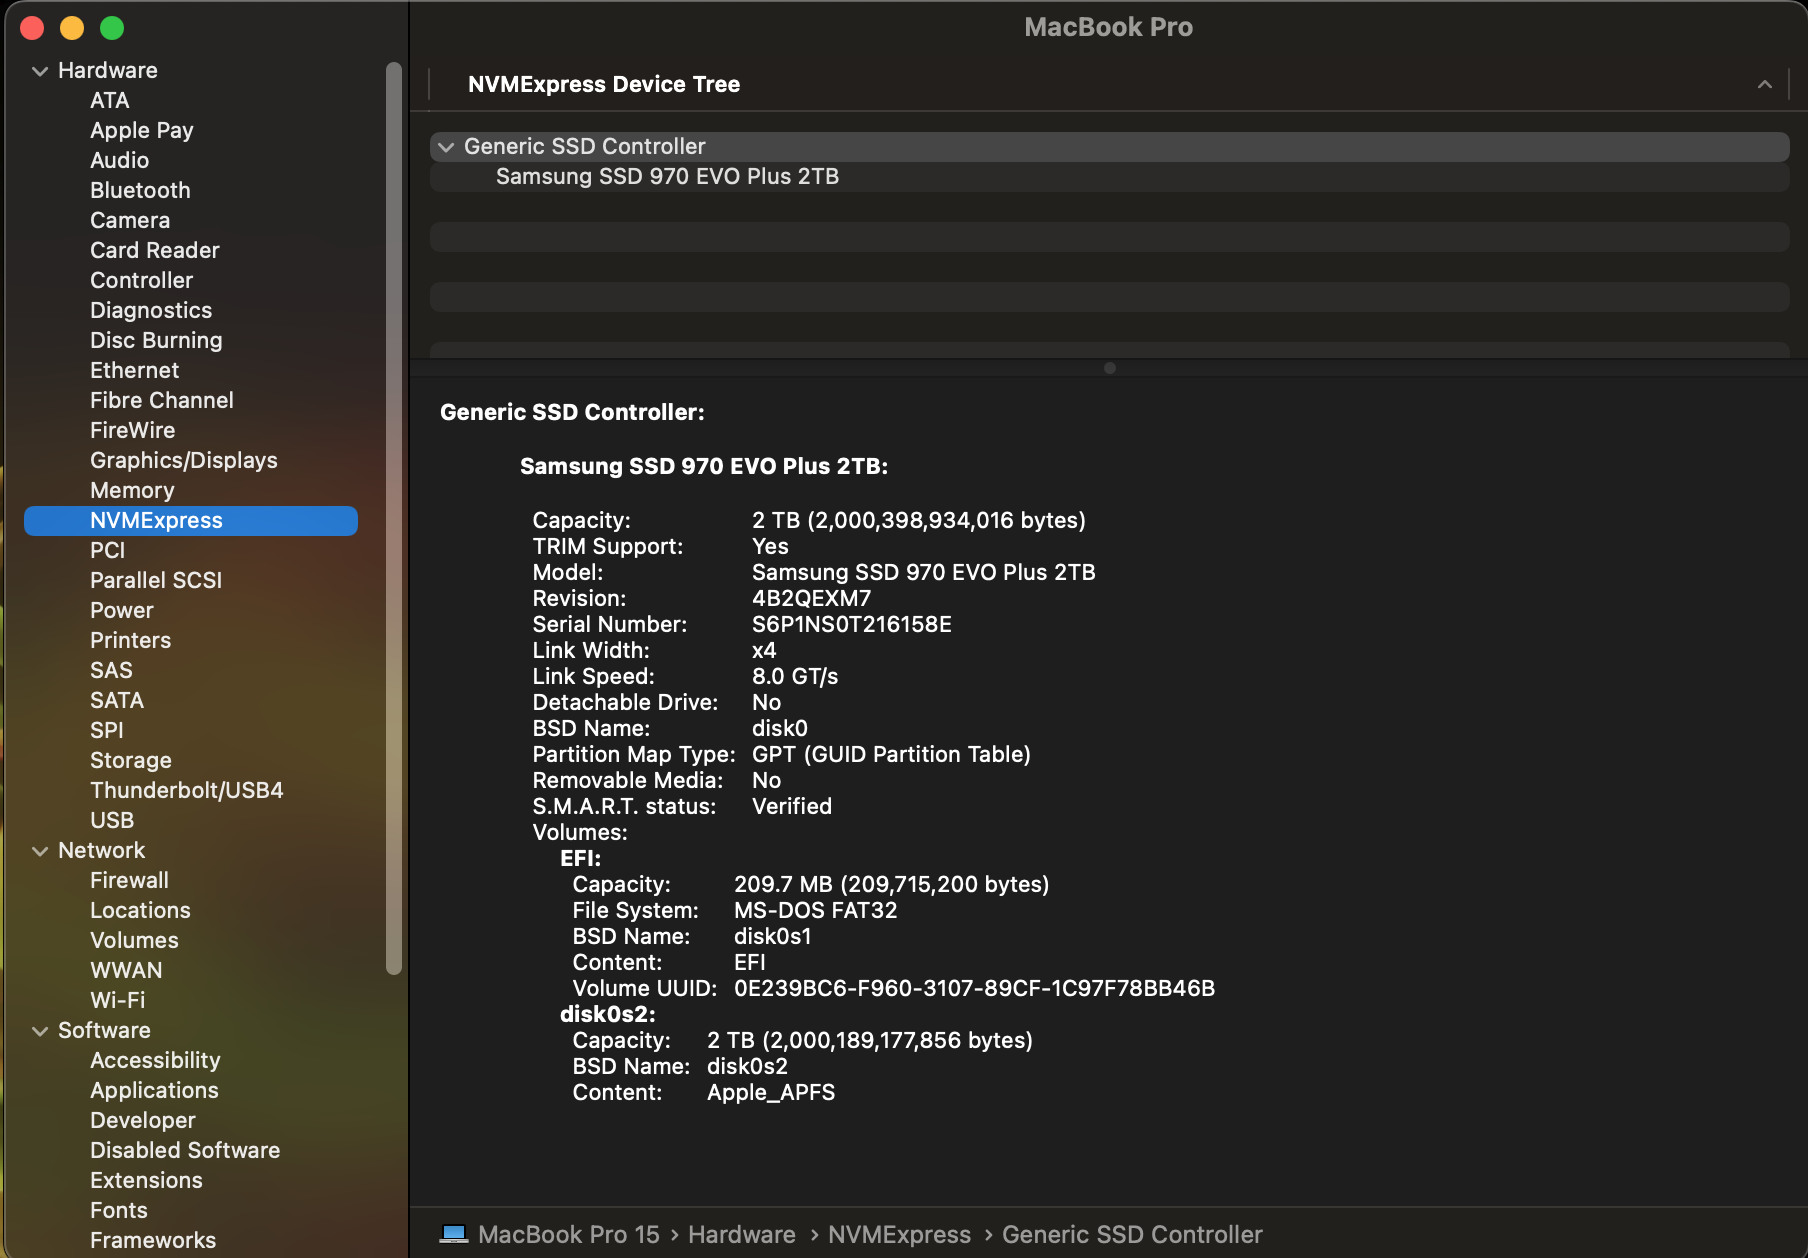Click the serial number value S6P1NS0T216158E

pyautogui.click(x=852, y=625)
